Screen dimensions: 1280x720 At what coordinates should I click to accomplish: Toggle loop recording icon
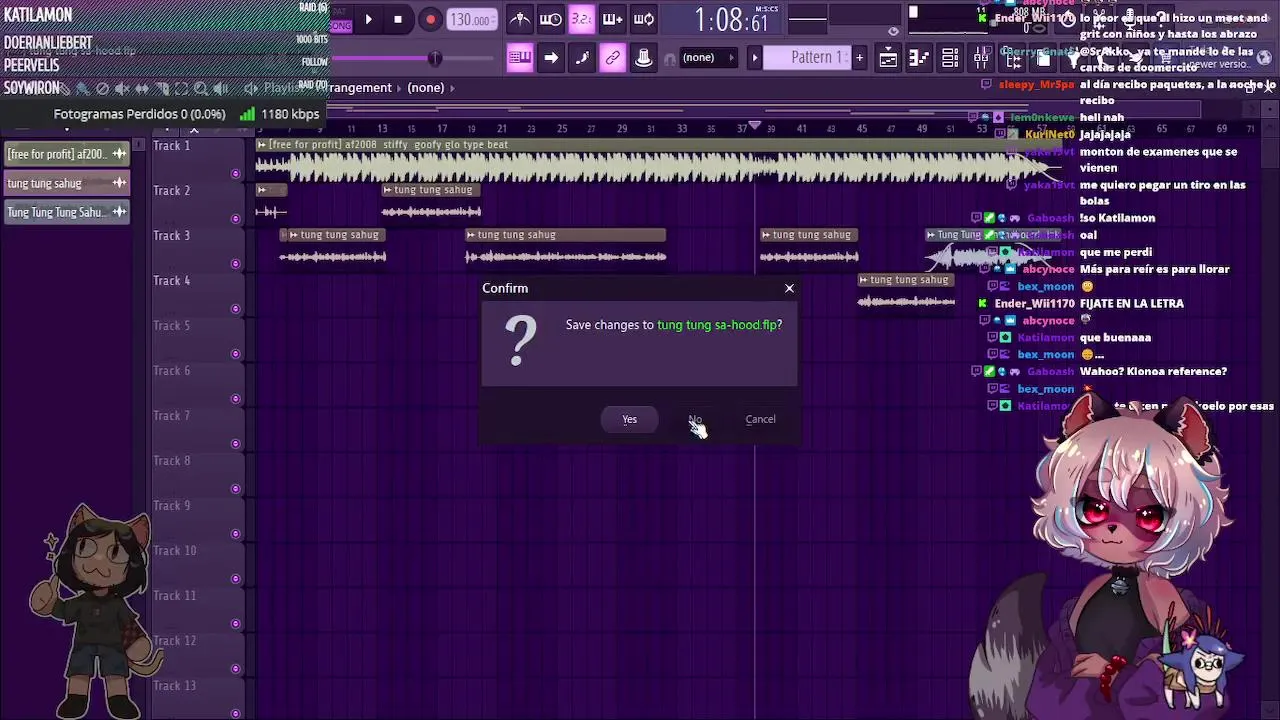(644, 19)
